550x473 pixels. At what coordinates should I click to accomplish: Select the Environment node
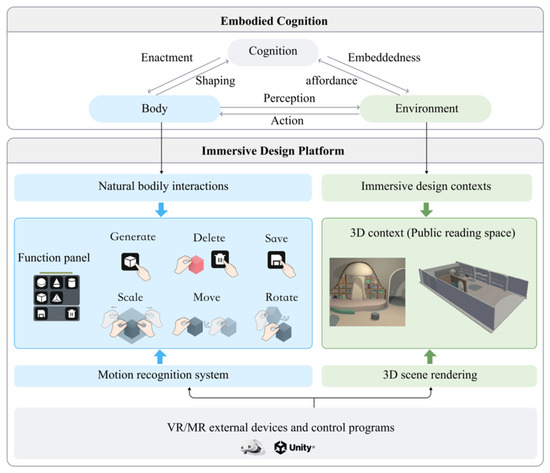[426, 108]
